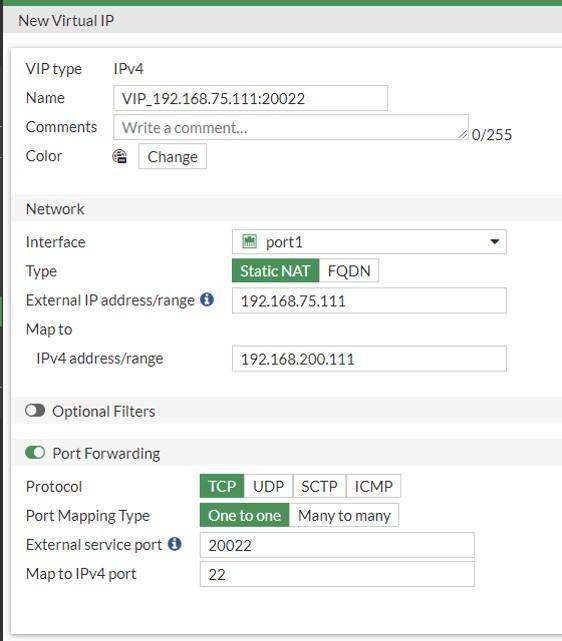The width and height of the screenshot is (562, 641).
Task: Click the Network section header
Action: 287,208
